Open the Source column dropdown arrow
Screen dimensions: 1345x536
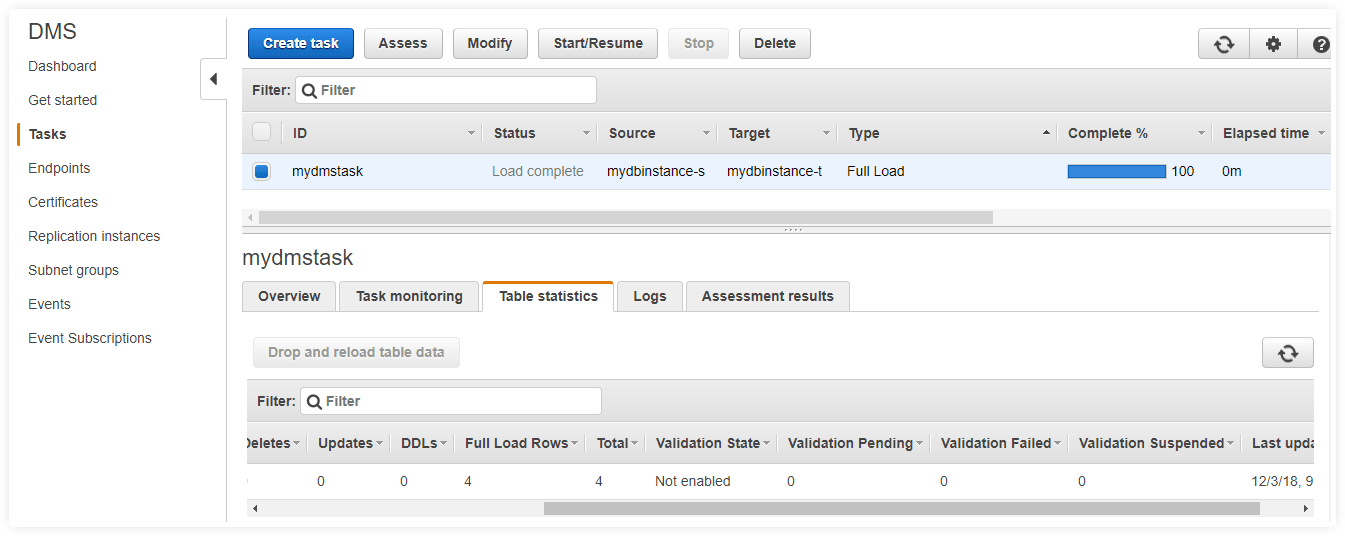point(706,134)
